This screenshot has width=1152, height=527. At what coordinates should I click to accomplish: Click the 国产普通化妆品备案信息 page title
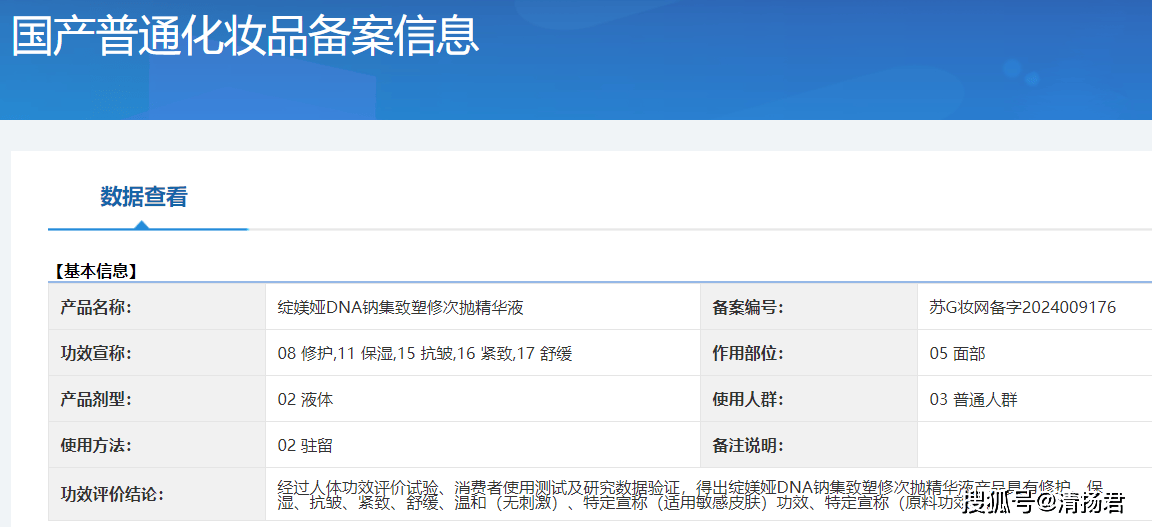point(245,35)
